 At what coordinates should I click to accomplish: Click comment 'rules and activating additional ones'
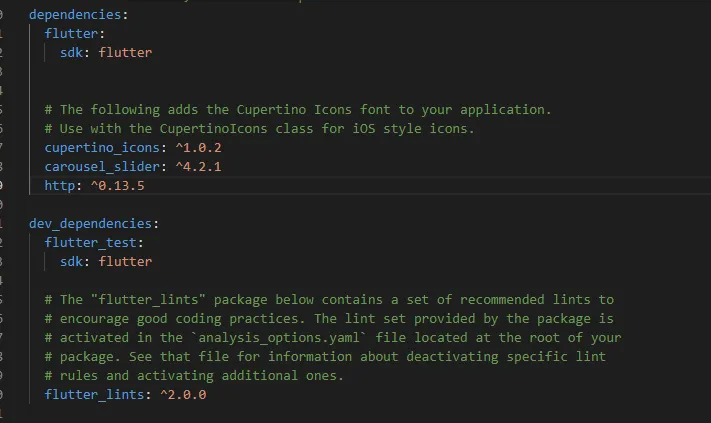(194, 375)
